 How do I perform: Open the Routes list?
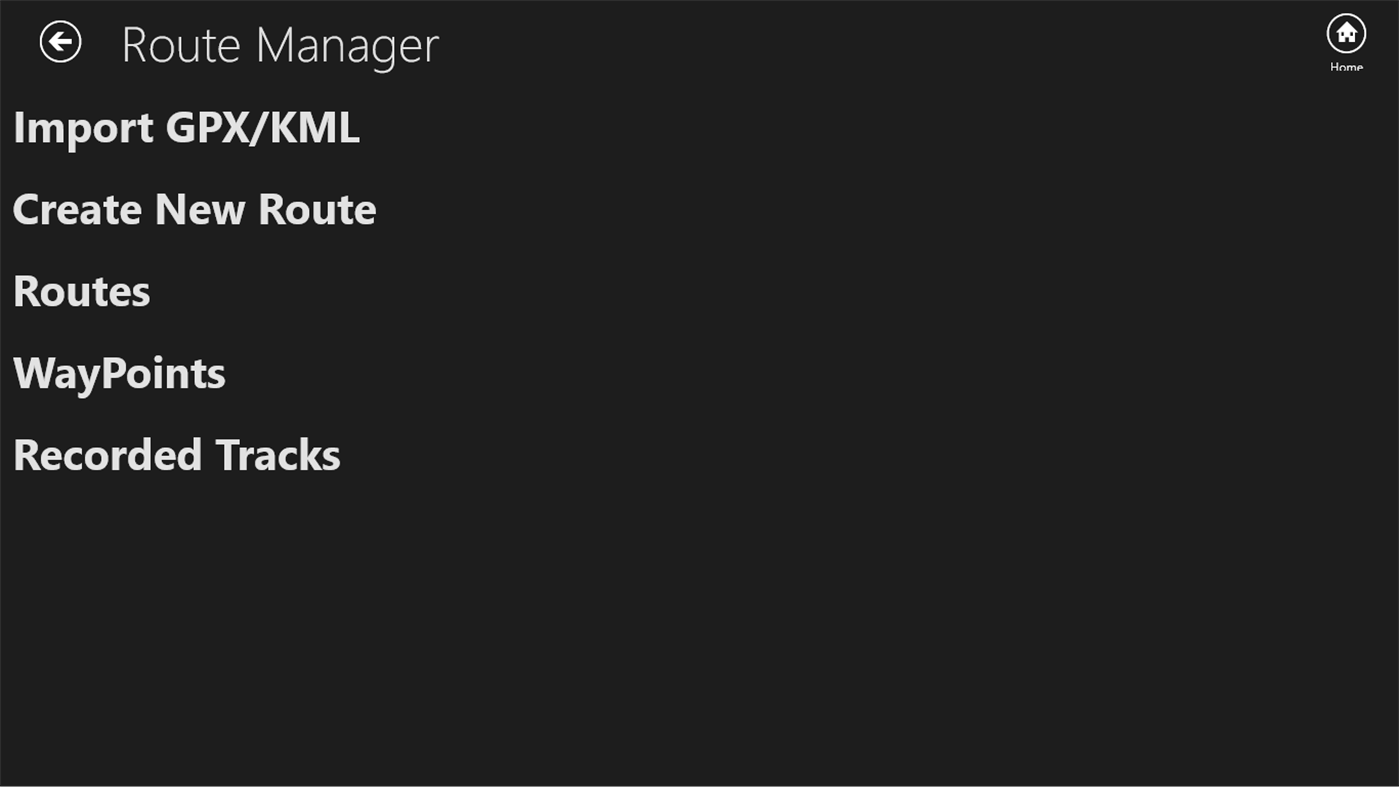pos(81,292)
